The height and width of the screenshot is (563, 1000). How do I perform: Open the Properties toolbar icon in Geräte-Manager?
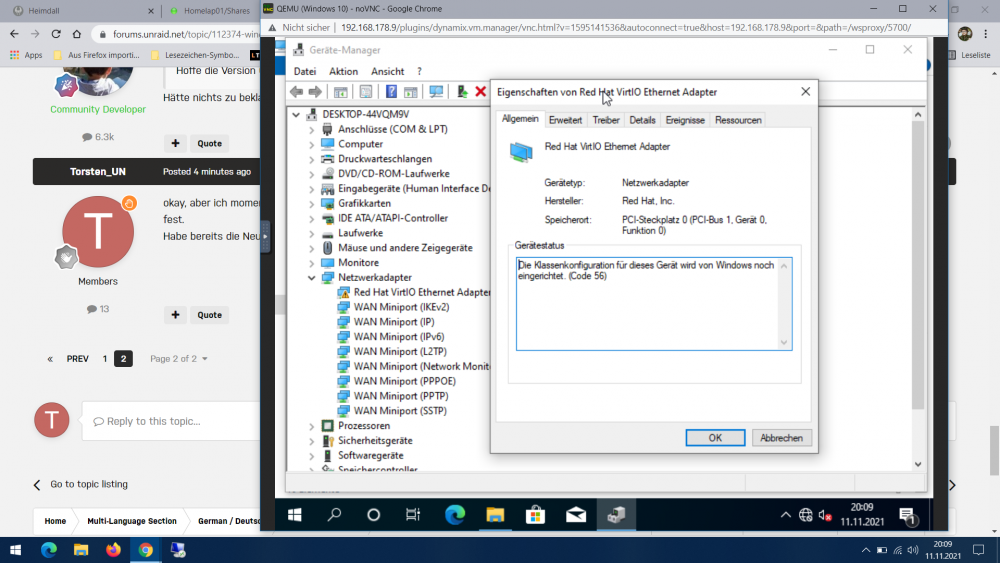(365, 92)
